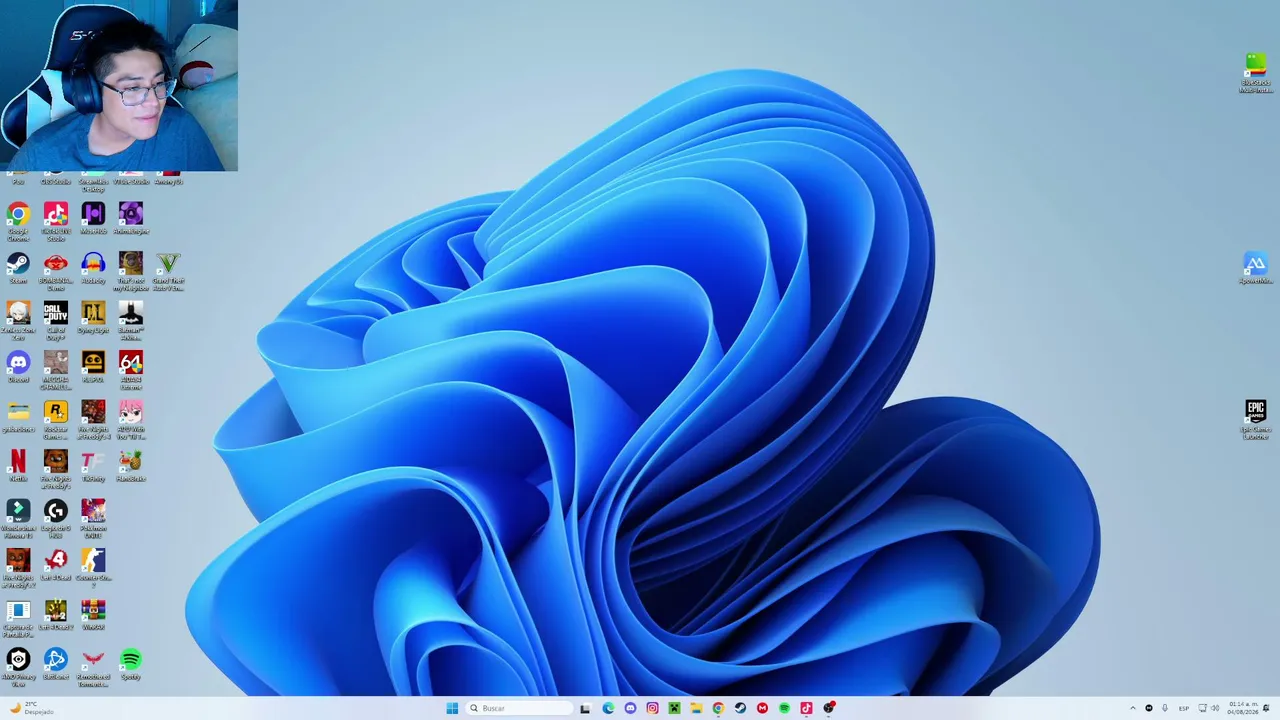Select the Spotify desktop icon
Viewport: 1280px width, 720px height.
coord(131,664)
